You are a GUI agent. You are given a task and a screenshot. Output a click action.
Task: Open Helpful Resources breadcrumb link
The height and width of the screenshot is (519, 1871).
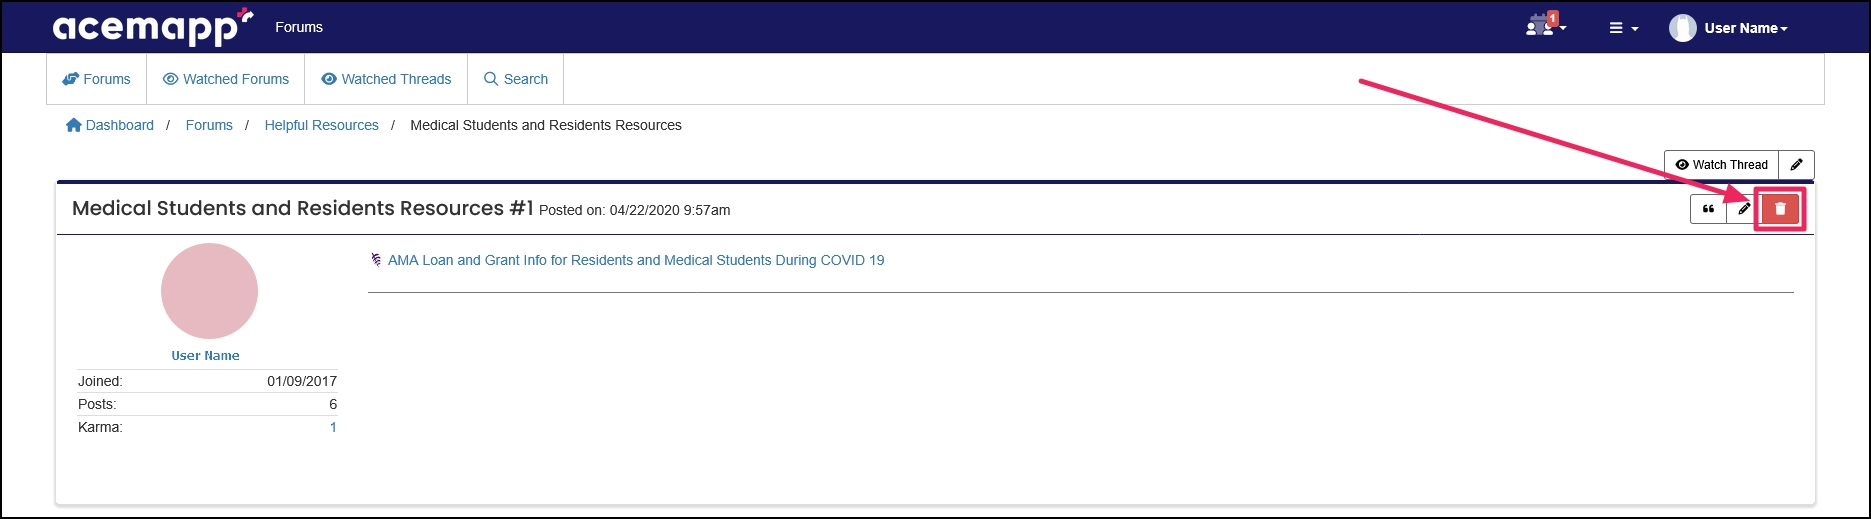click(x=321, y=125)
